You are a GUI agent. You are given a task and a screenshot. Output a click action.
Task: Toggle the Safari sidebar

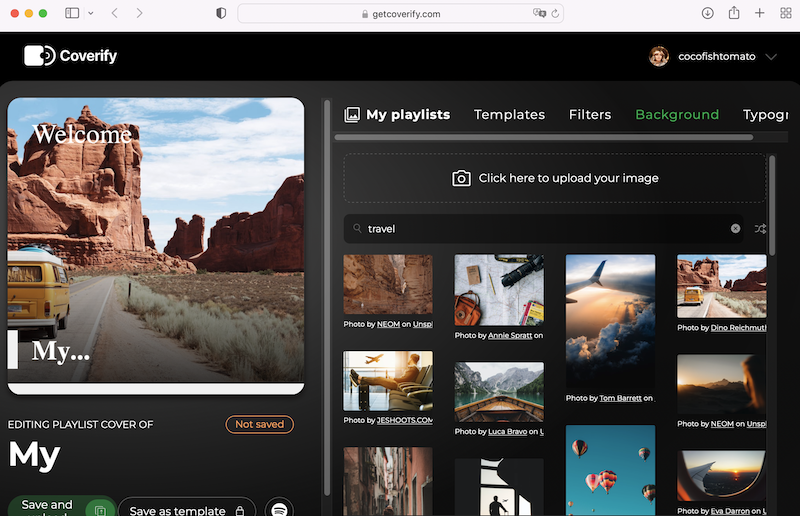[72, 13]
